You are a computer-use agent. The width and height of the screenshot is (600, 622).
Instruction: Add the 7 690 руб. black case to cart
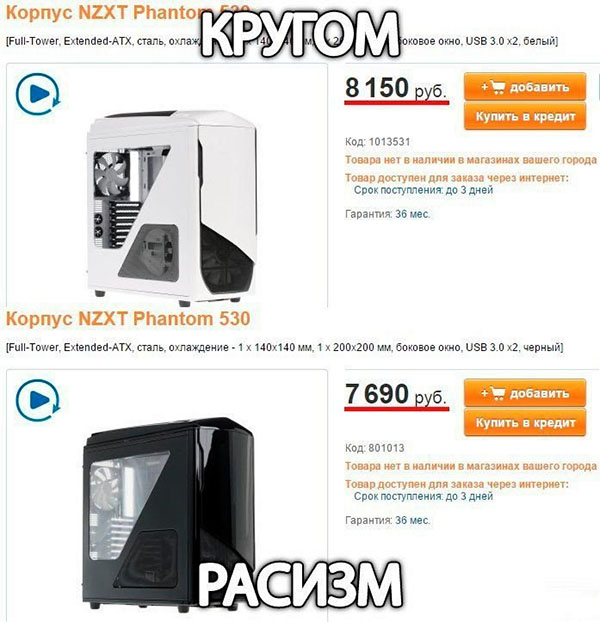pos(525,393)
